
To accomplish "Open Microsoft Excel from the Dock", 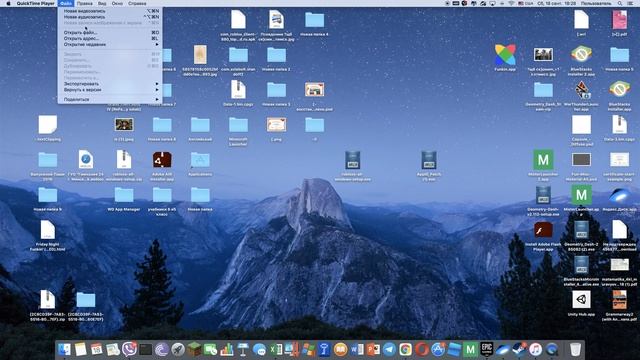I will point(276,349).
